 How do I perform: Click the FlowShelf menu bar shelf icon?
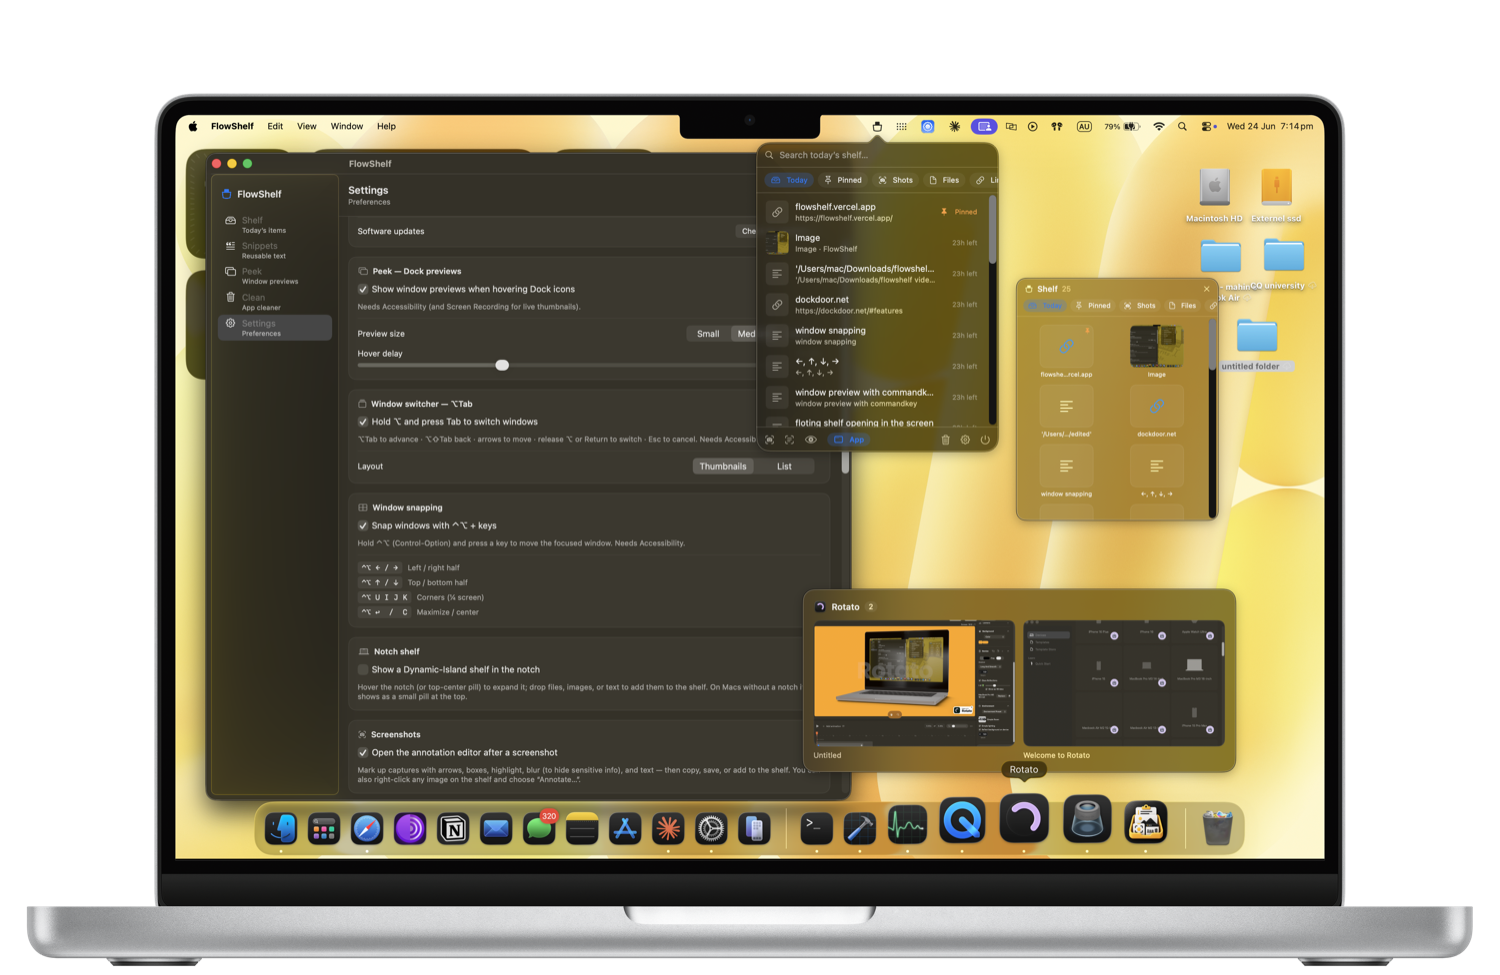coord(877,127)
